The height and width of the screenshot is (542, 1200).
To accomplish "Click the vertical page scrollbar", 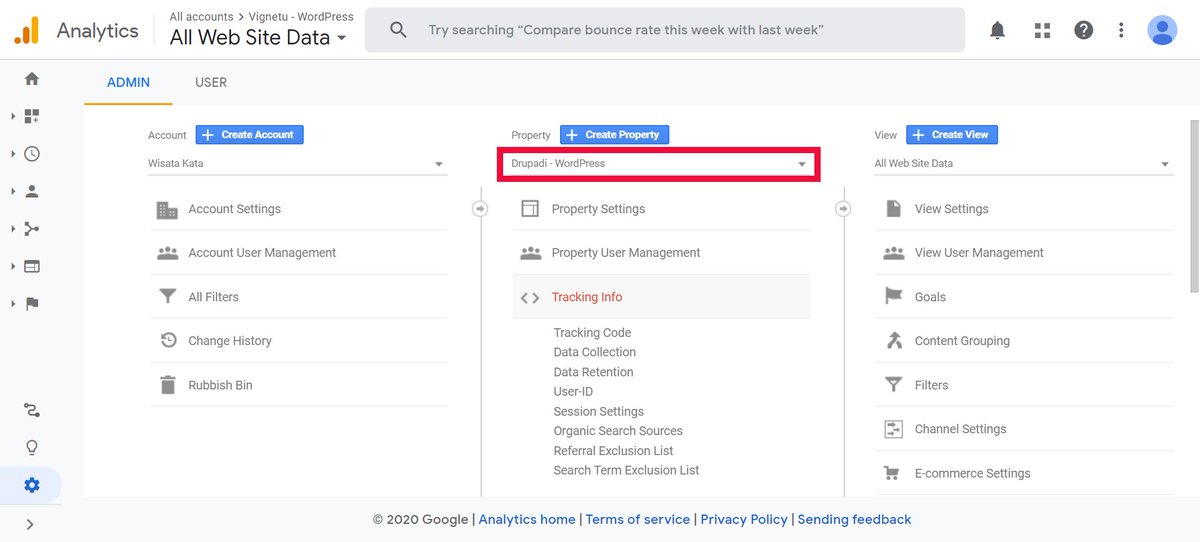I will (x=1194, y=208).
